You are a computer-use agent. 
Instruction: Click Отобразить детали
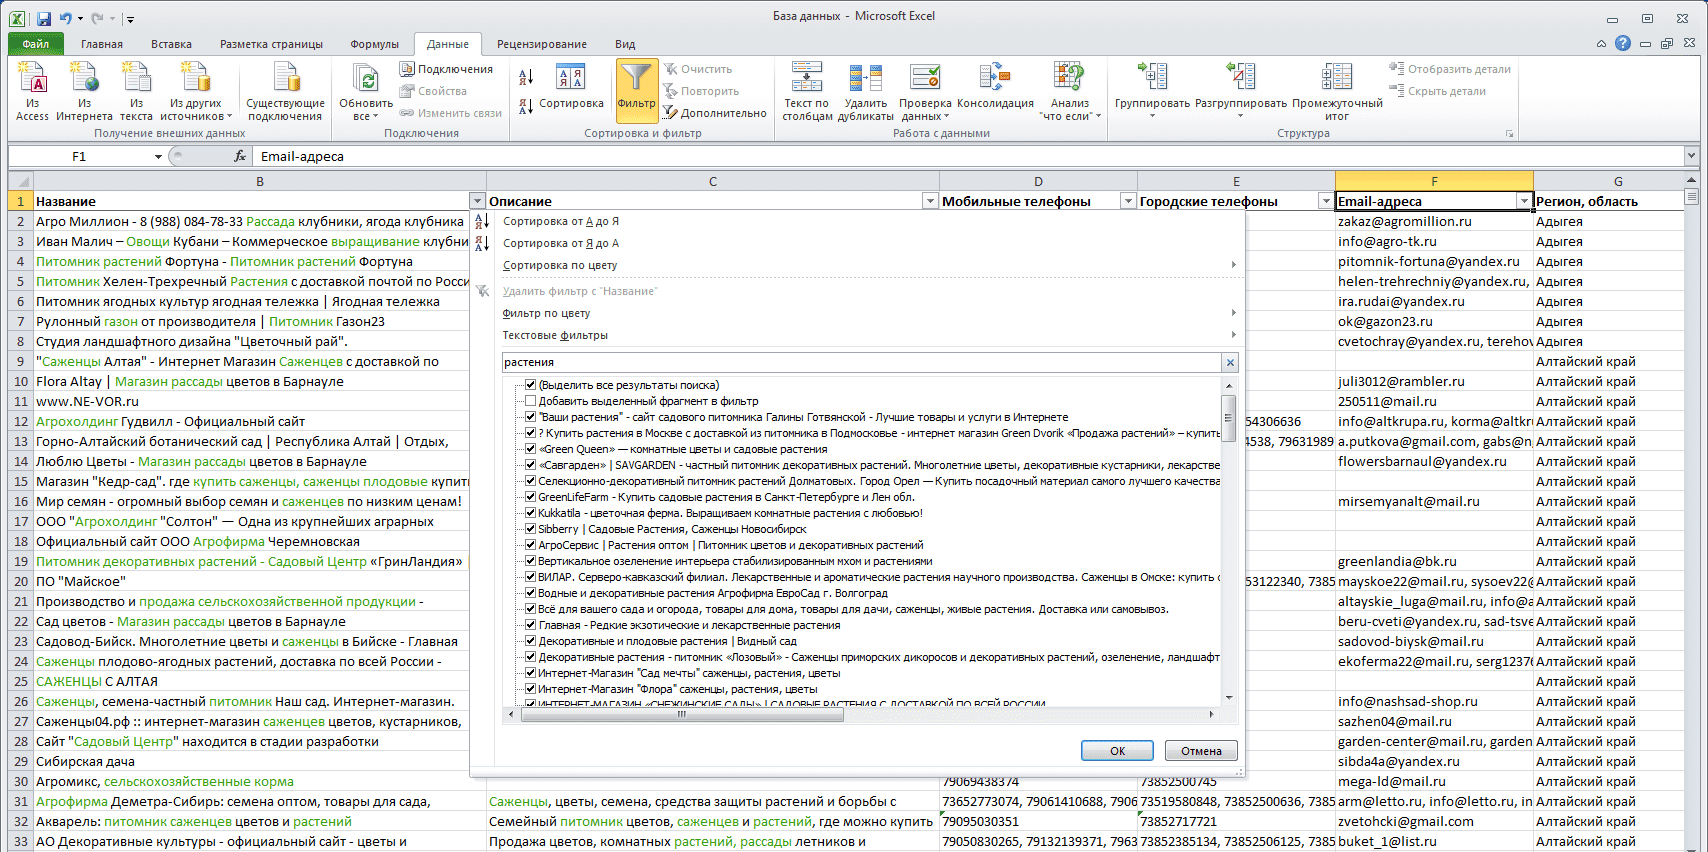(1450, 69)
